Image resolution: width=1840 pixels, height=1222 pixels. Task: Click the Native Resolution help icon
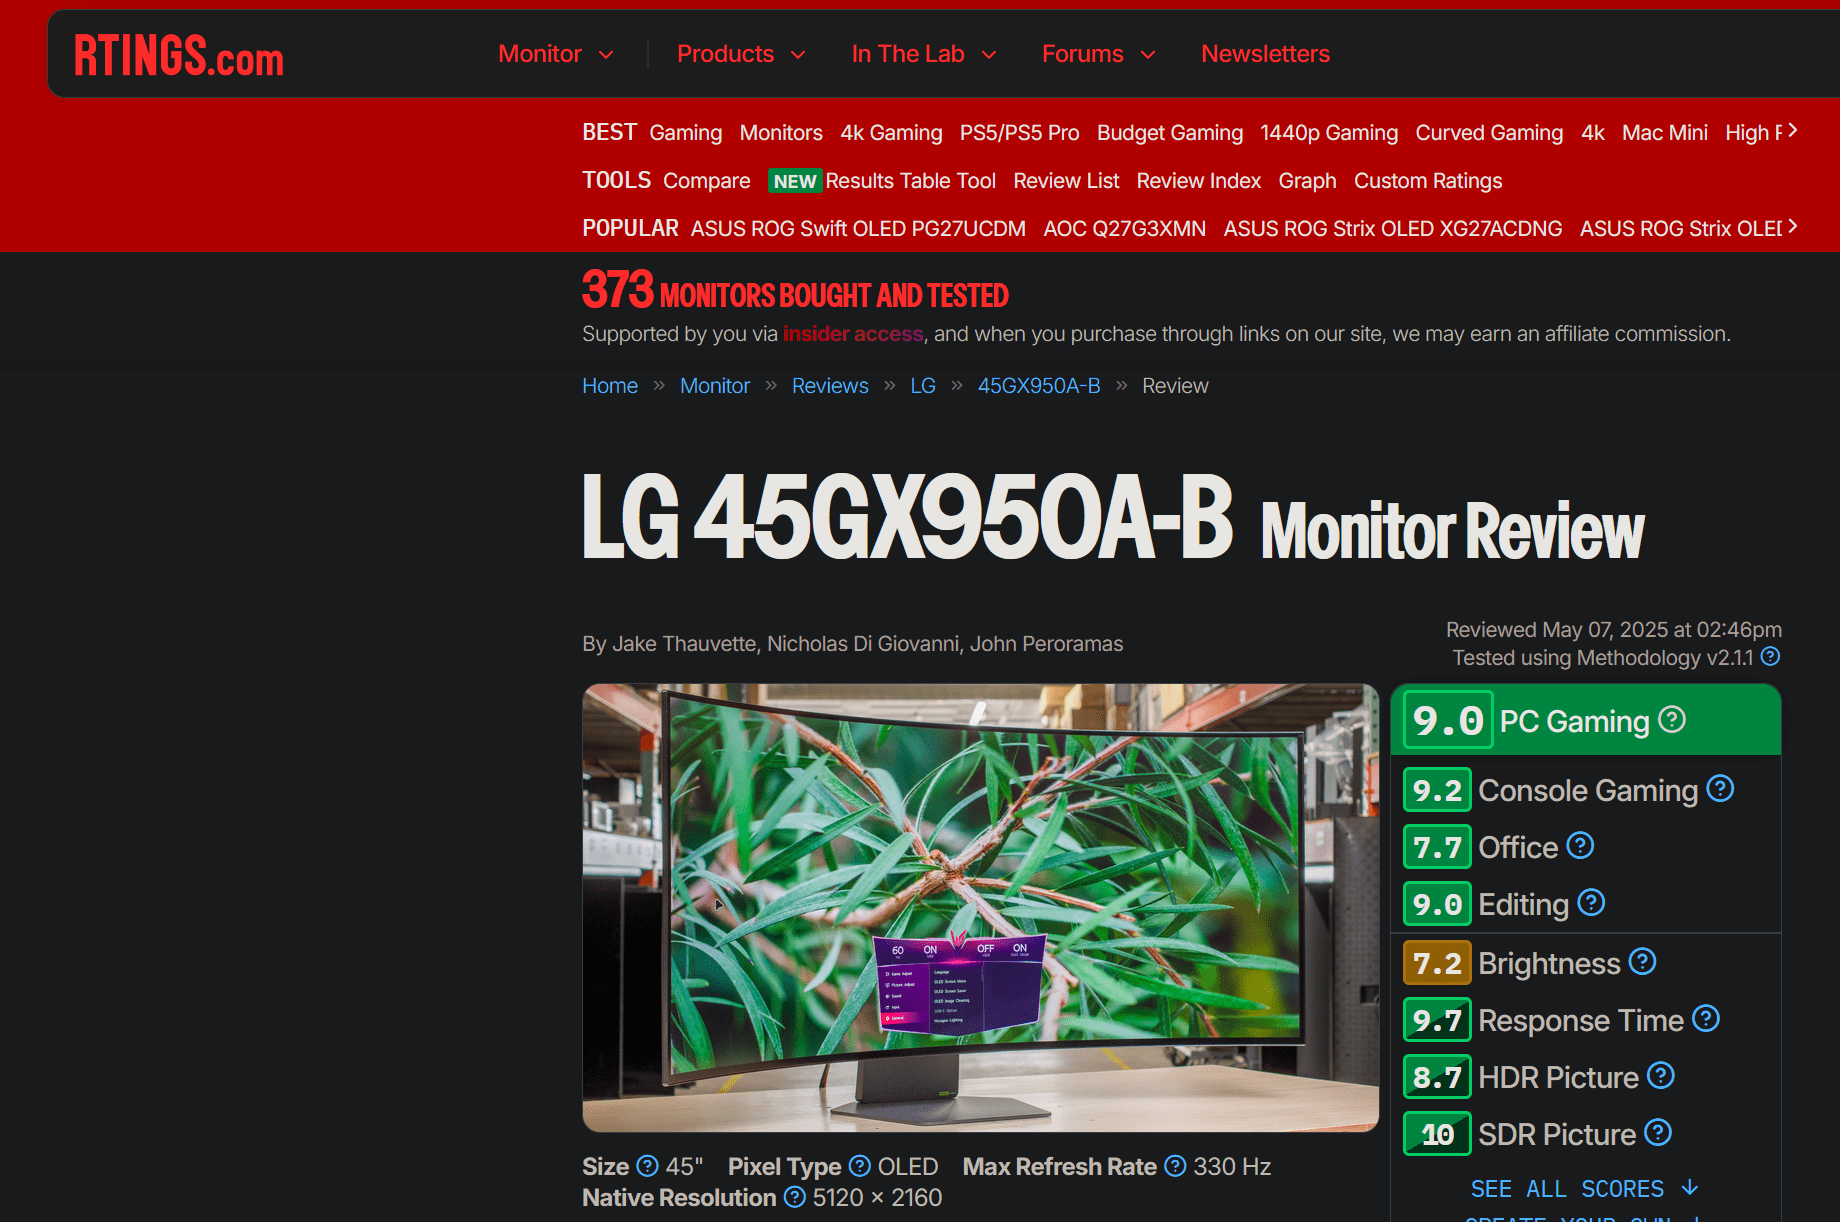coord(795,1198)
